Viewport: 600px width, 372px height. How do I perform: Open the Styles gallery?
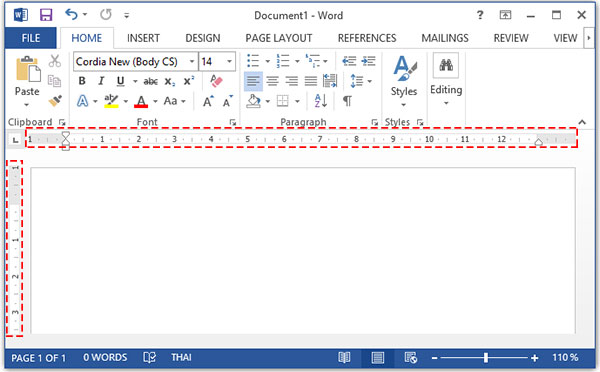pos(404,81)
